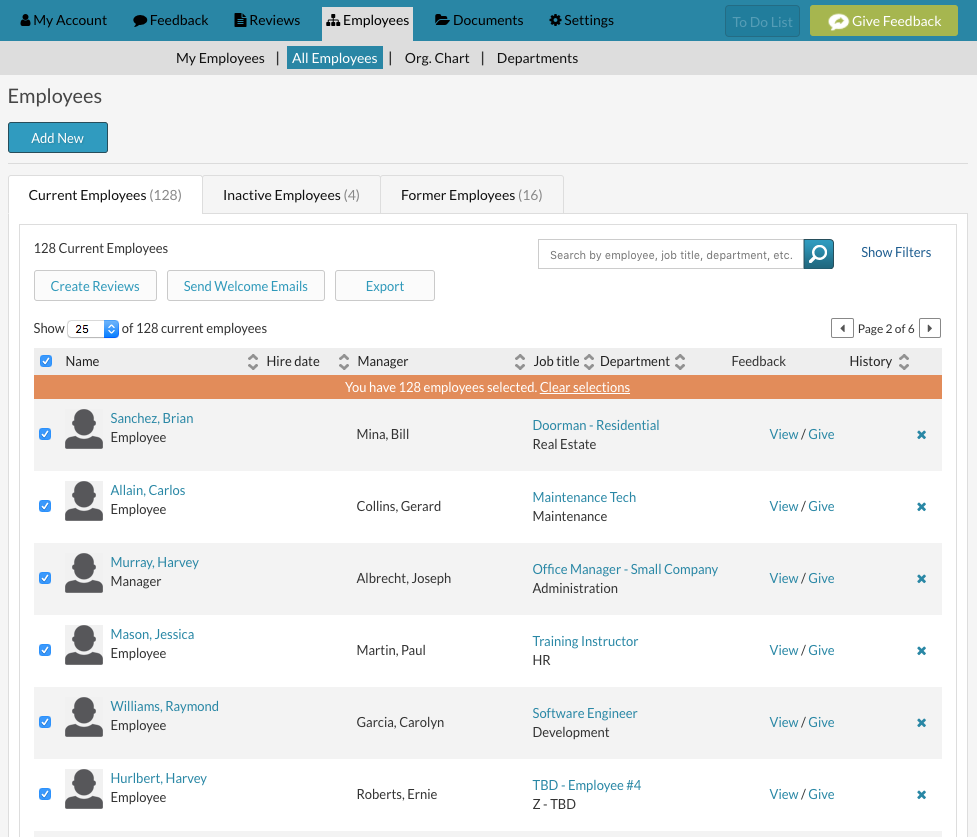Viewport: 977px width, 837px height.
Task: Click the Export button
Action: point(384,286)
